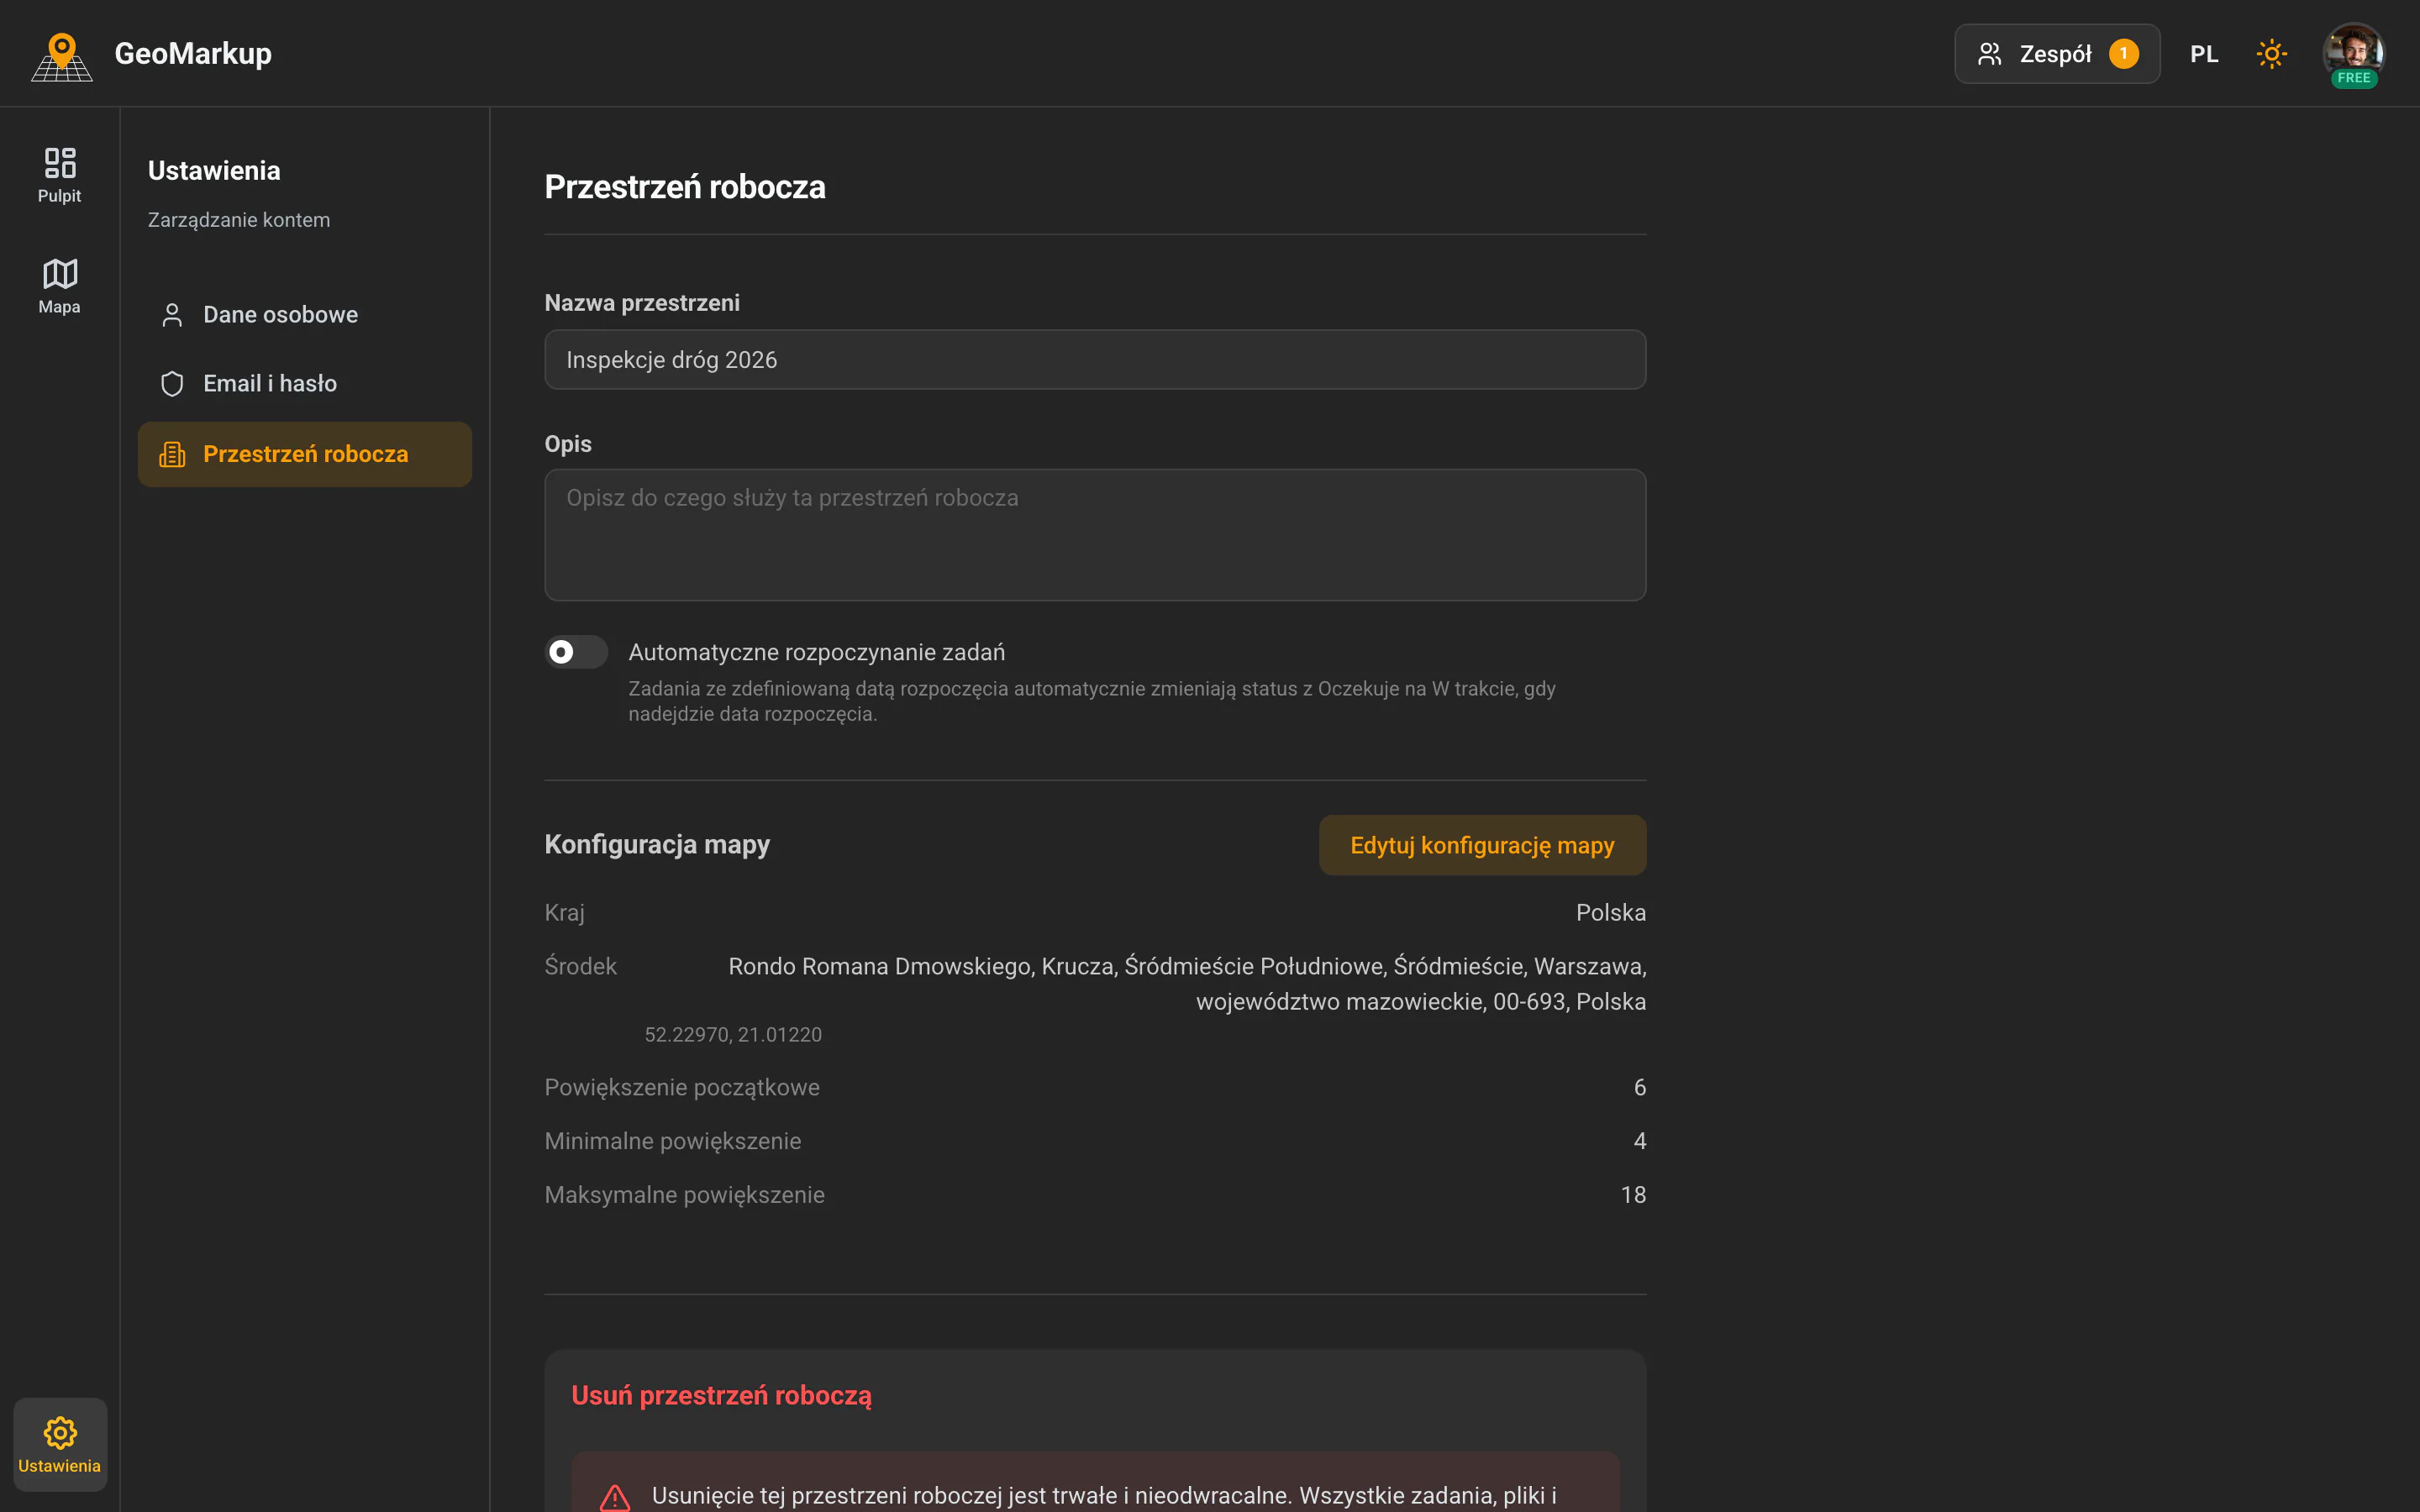
Task: Click the shield icon beside Email i hasło
Action: click(x=172, y=384)
